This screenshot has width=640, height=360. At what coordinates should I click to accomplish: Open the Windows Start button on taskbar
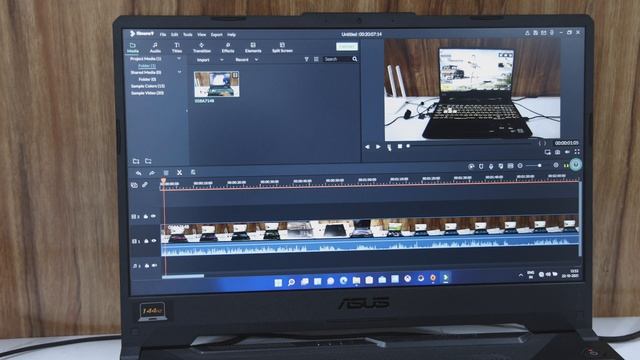[278, 282]
